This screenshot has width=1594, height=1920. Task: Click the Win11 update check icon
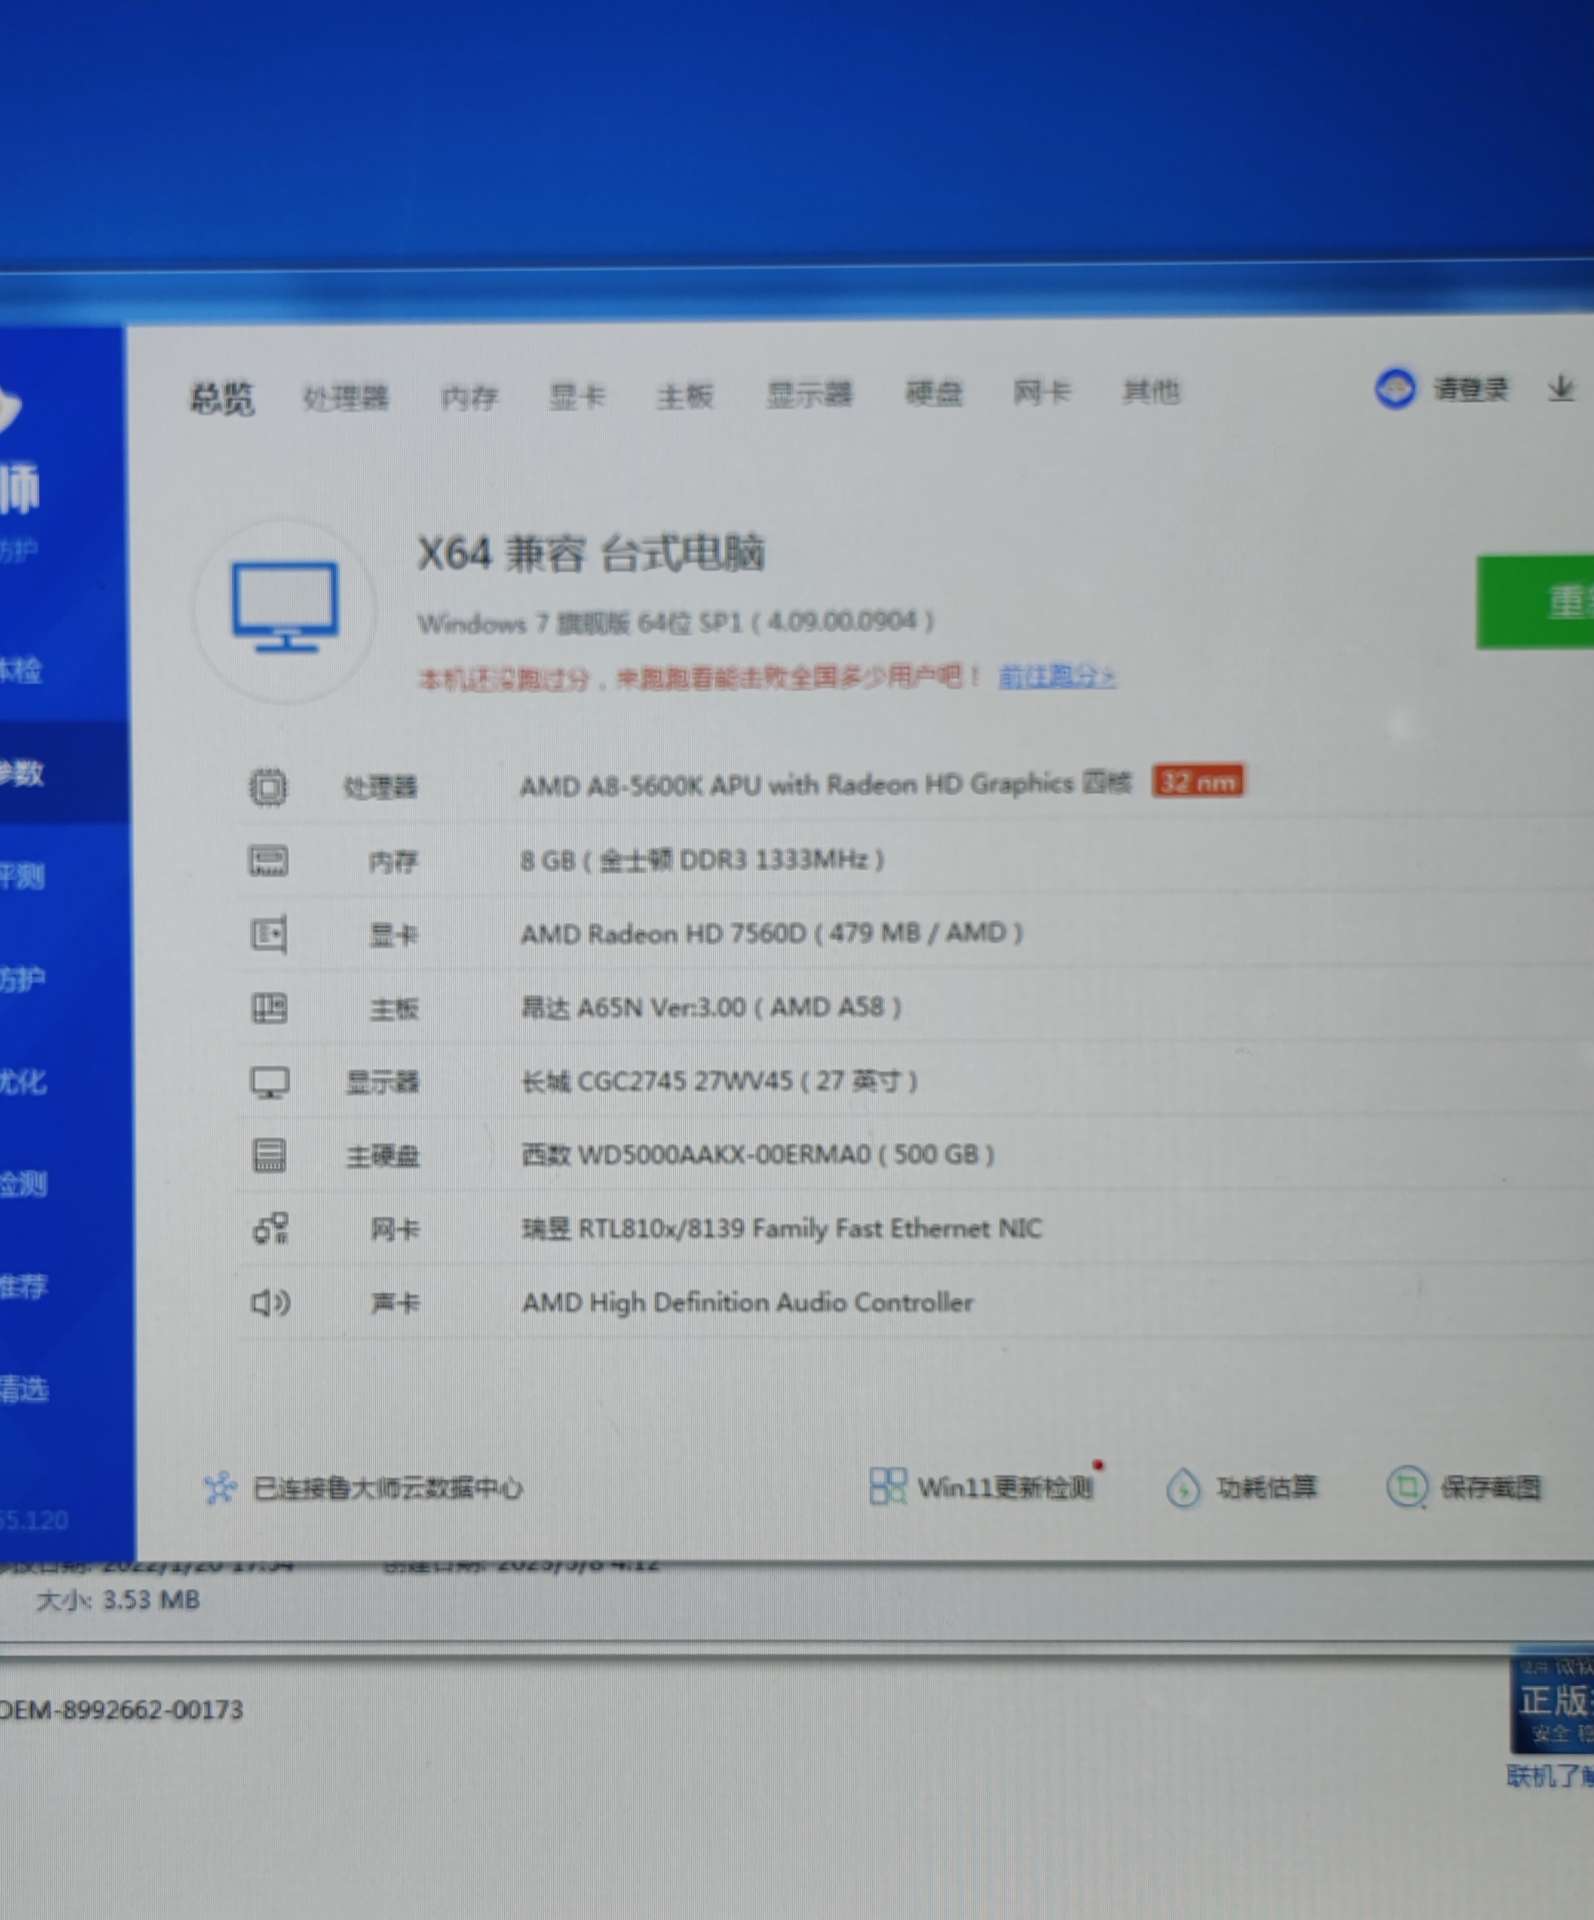(887, 1486)
